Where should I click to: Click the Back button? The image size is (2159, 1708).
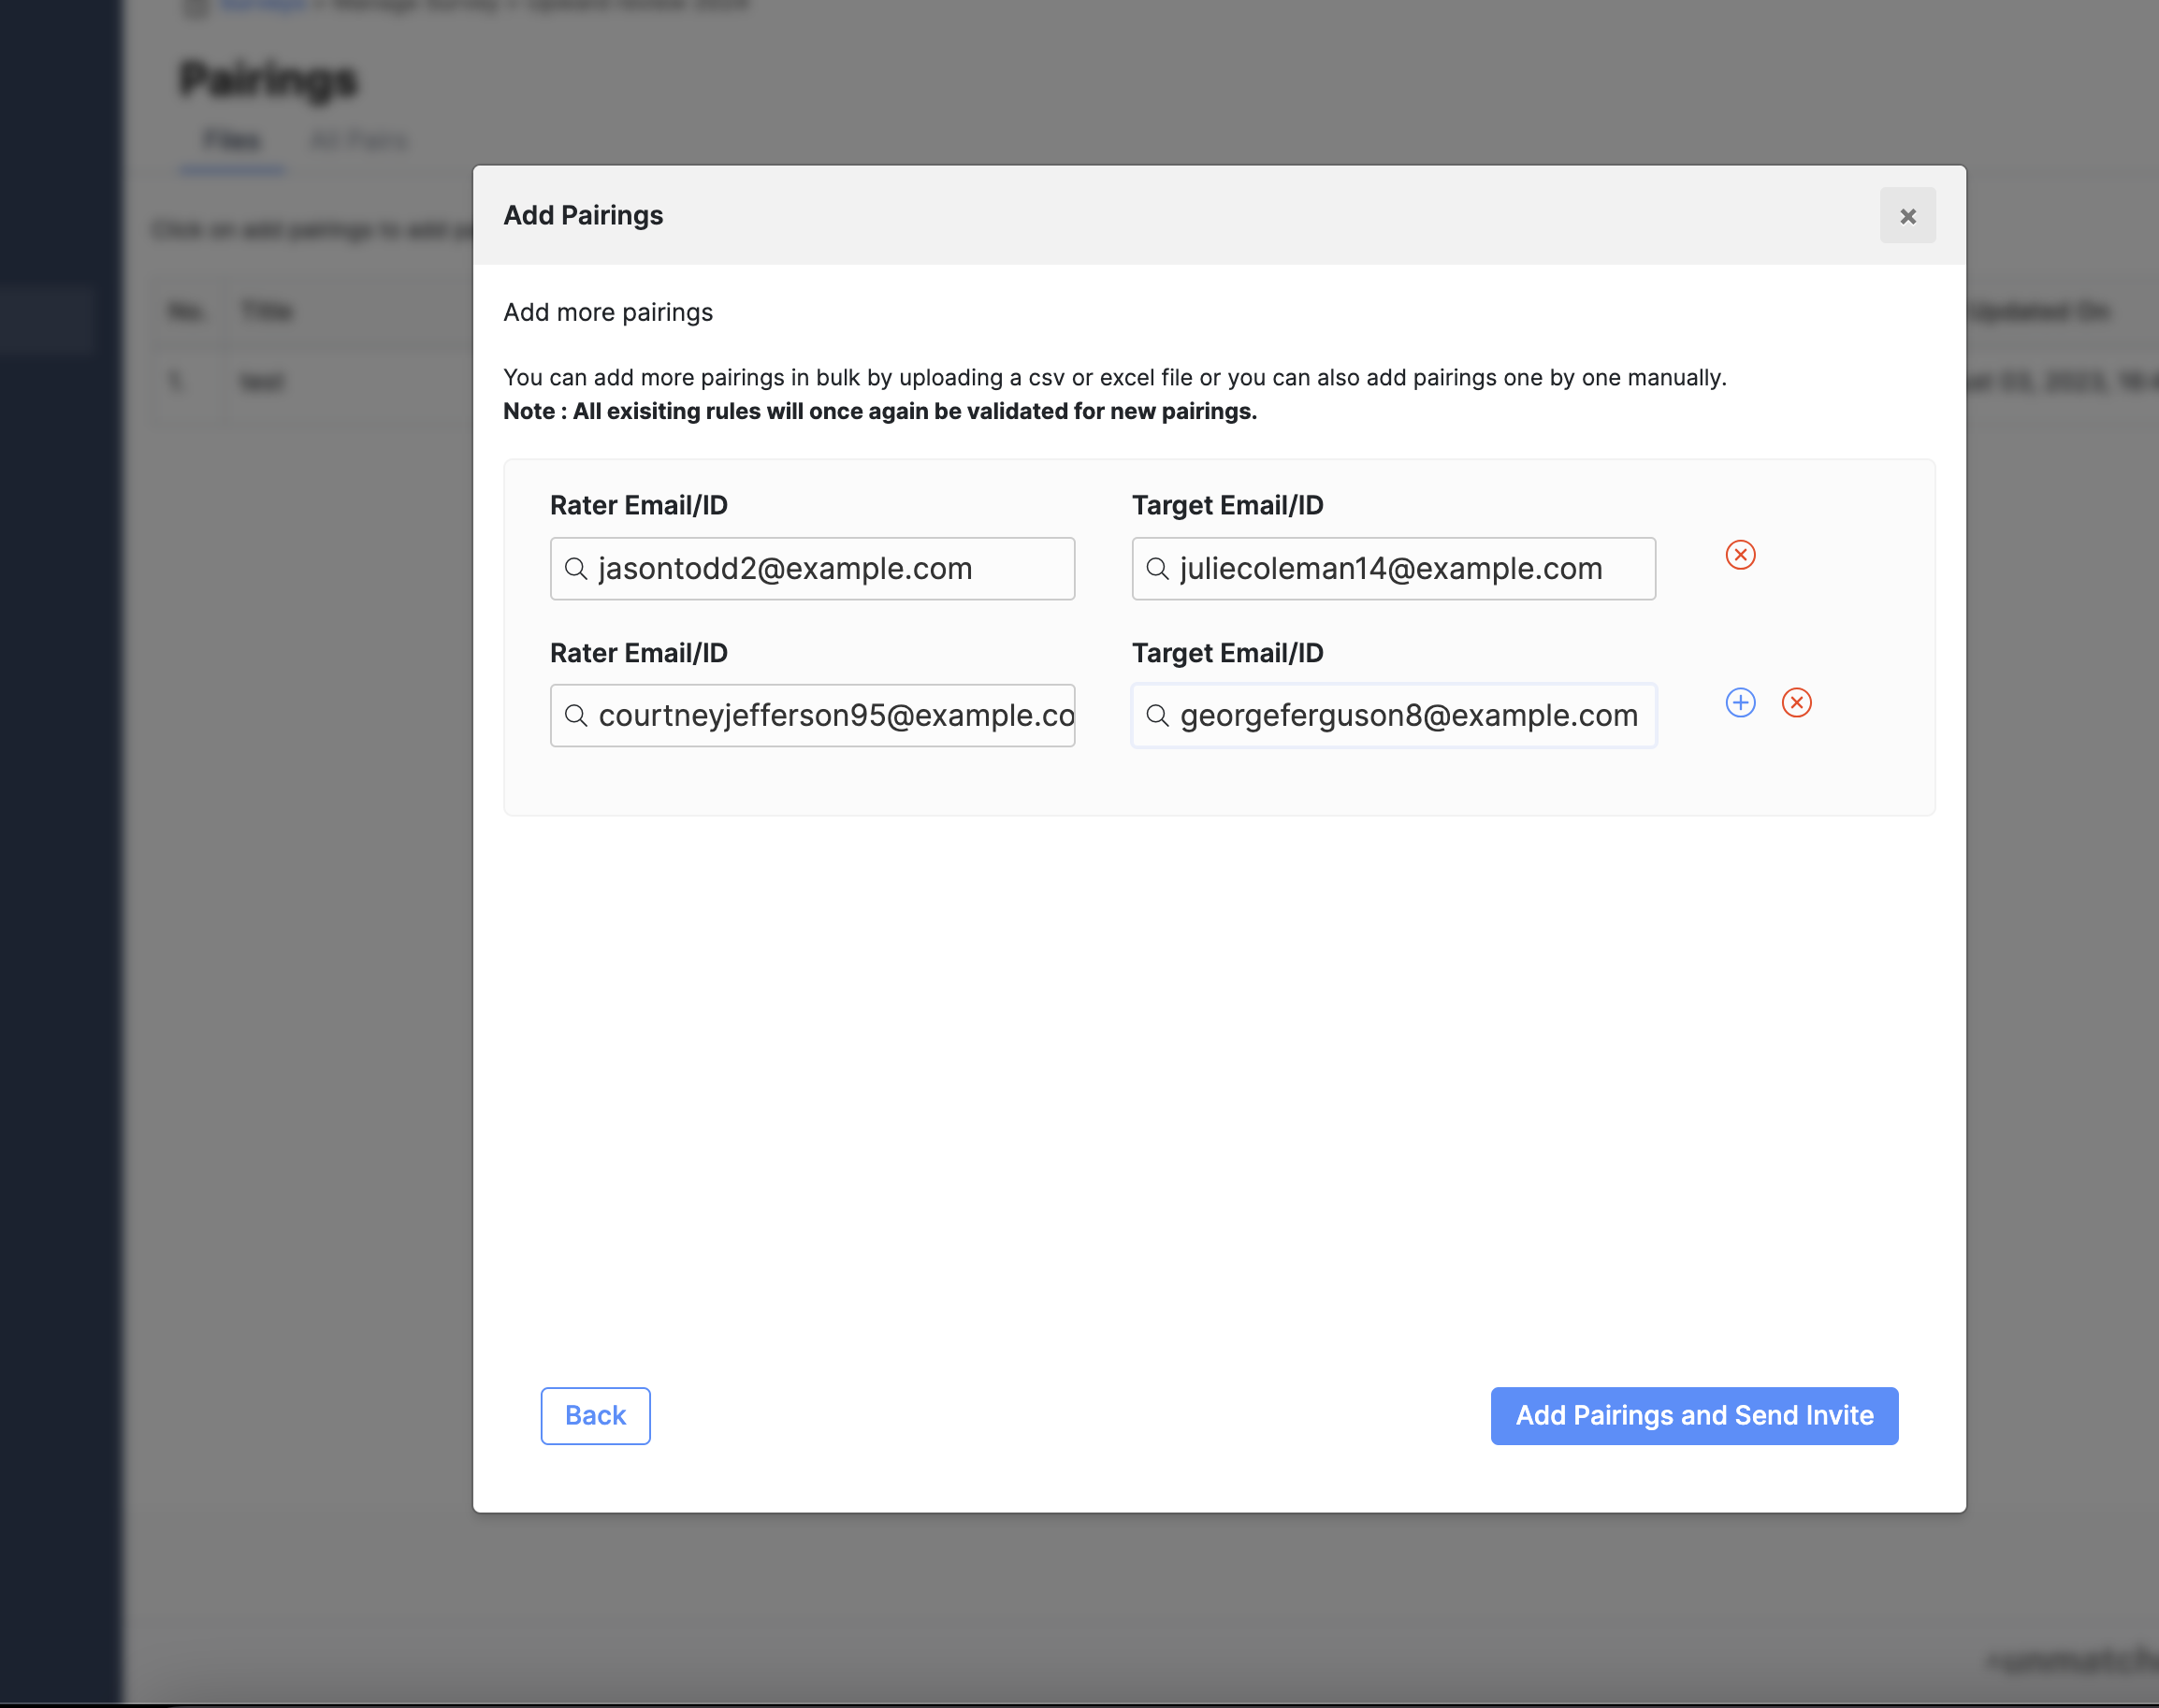pos(595,1415)
